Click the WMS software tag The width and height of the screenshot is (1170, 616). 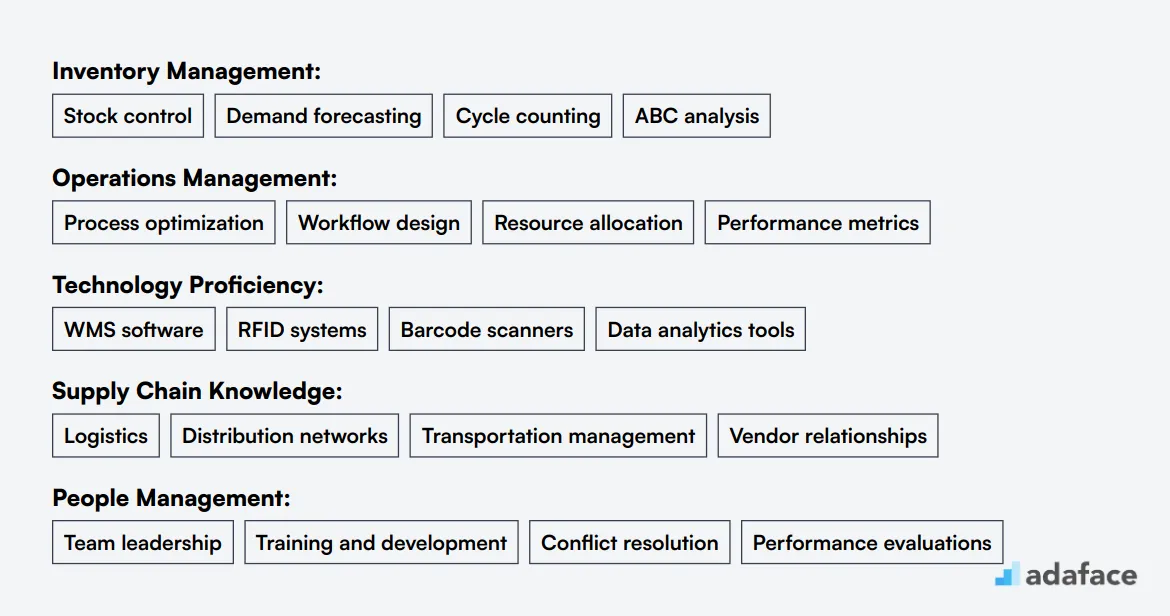coord(134,329)
